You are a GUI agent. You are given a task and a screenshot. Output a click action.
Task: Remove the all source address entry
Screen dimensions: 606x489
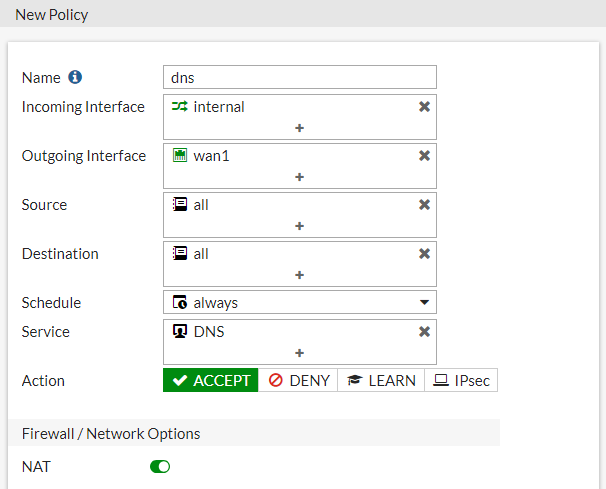(424, 204)
